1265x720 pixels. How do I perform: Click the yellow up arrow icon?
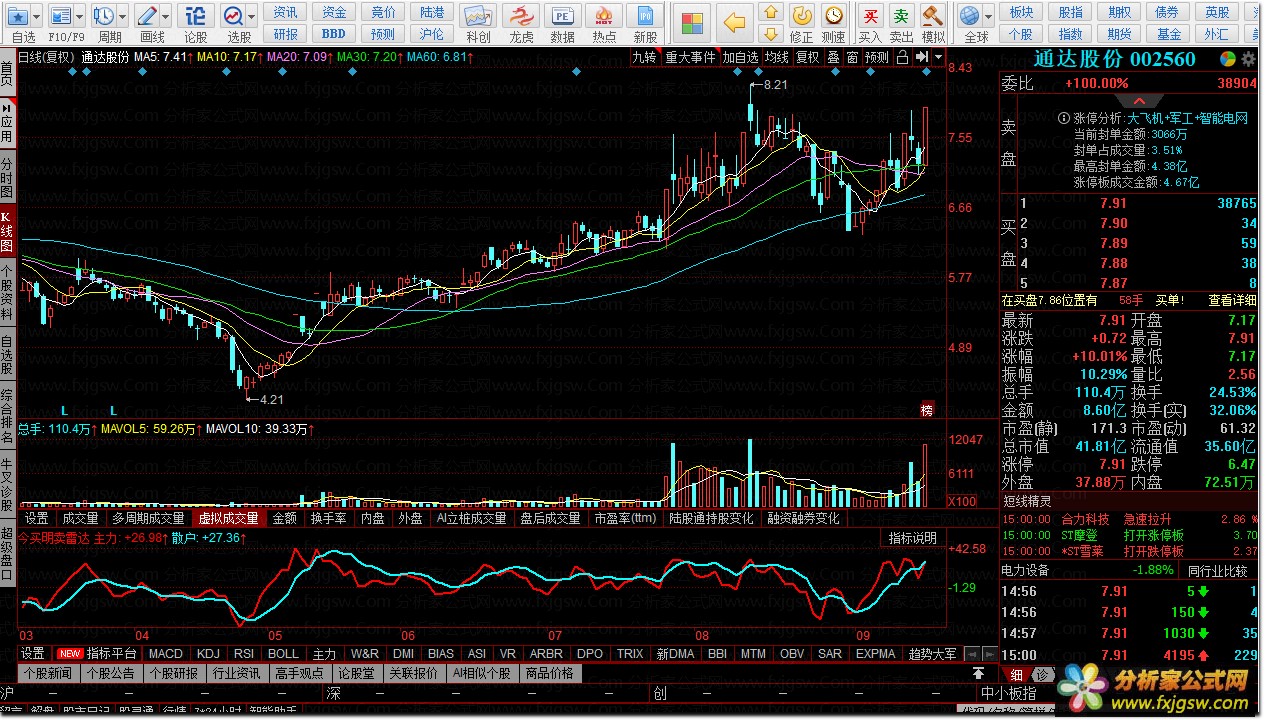[770, 12]
